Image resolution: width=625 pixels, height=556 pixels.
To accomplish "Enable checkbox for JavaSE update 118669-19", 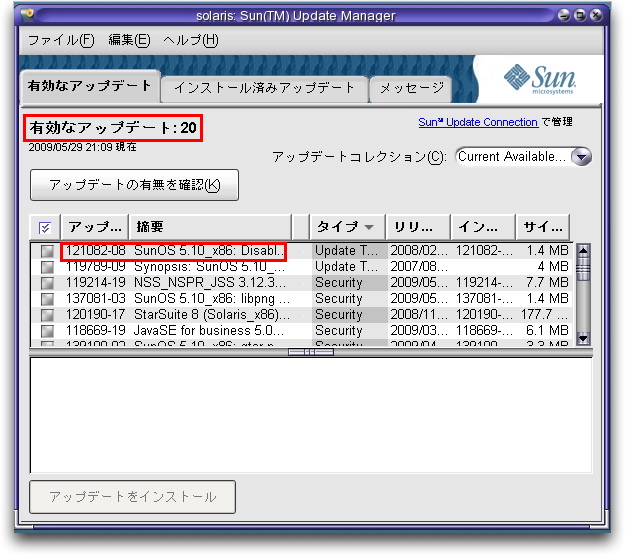I will click(x=46, y=331).
